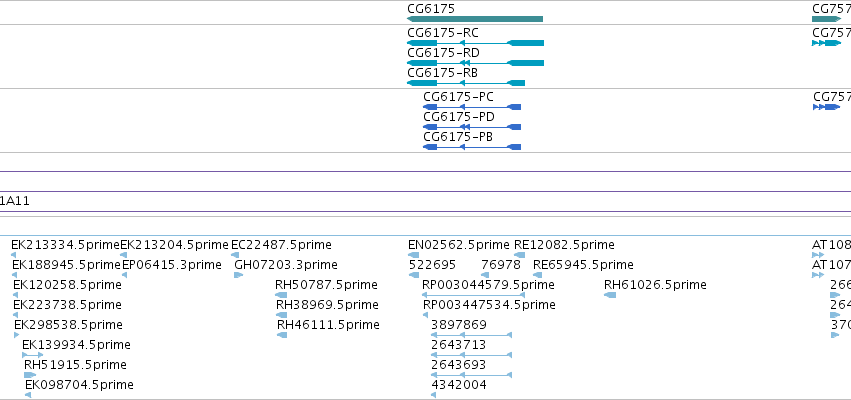851x400 pixels.
Task: Open the EN02562.5prime label link
Action: [x=459, y=245]
